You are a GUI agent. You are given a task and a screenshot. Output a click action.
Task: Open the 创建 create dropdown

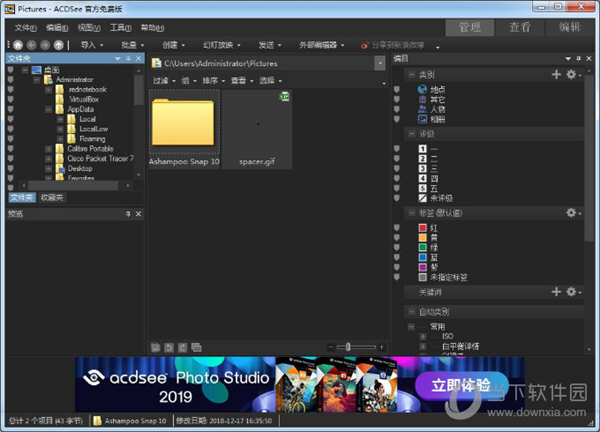tap(173, 45)
